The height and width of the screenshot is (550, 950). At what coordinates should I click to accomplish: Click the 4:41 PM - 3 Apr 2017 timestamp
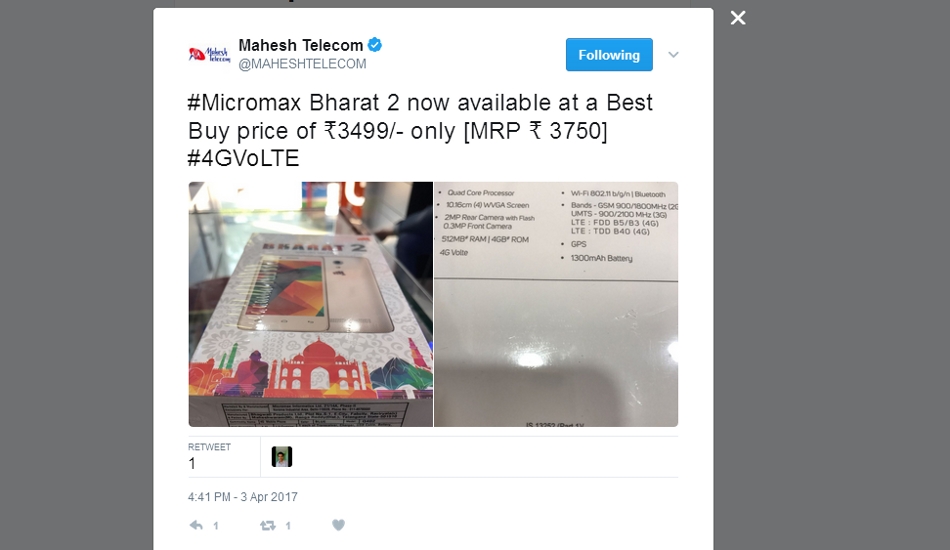pos(242,497)
